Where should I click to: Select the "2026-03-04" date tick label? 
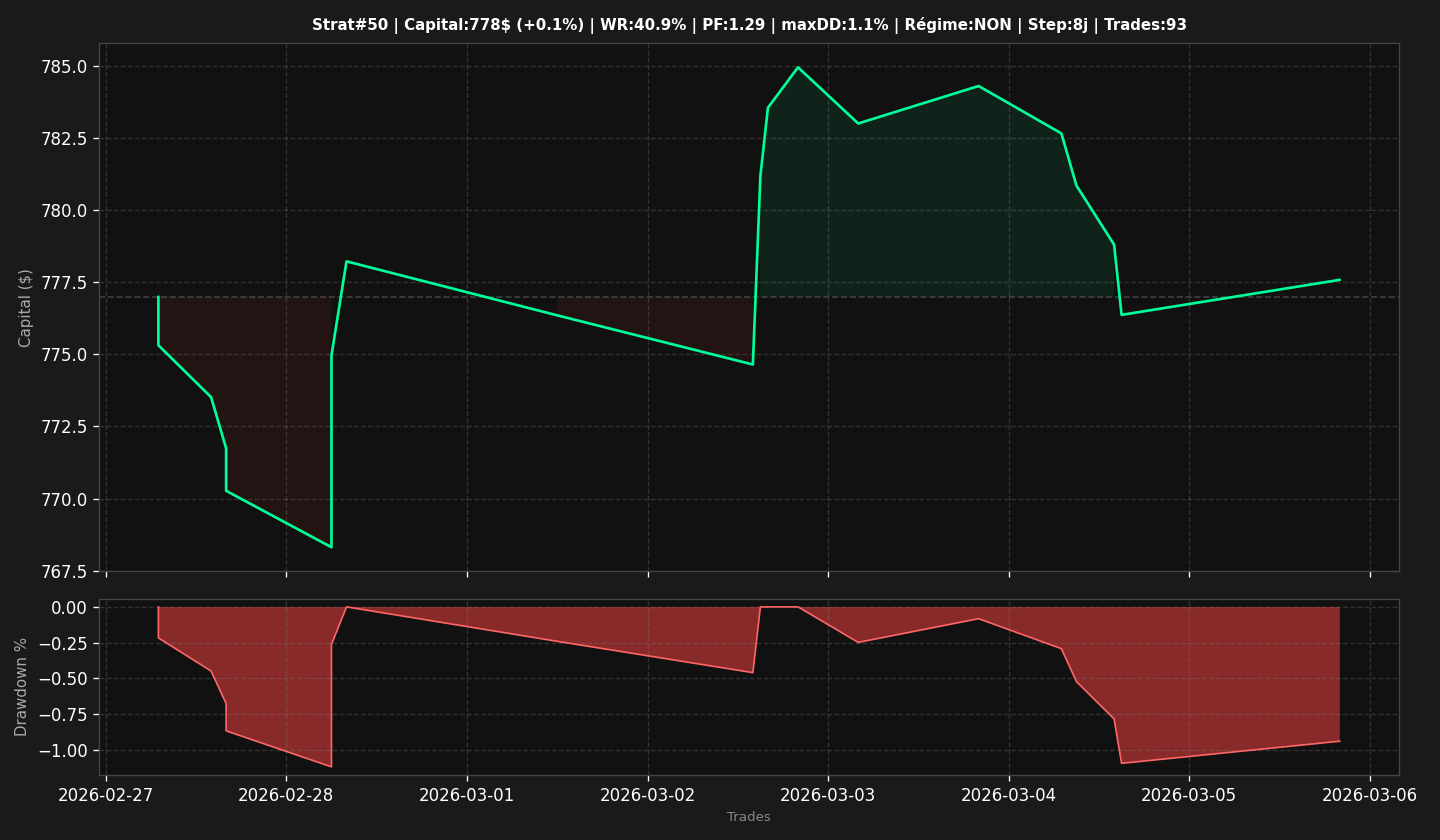point(1009,795)
